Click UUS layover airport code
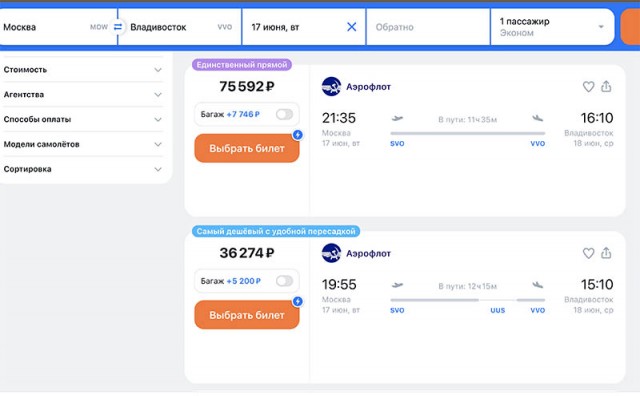 (498, 310)
